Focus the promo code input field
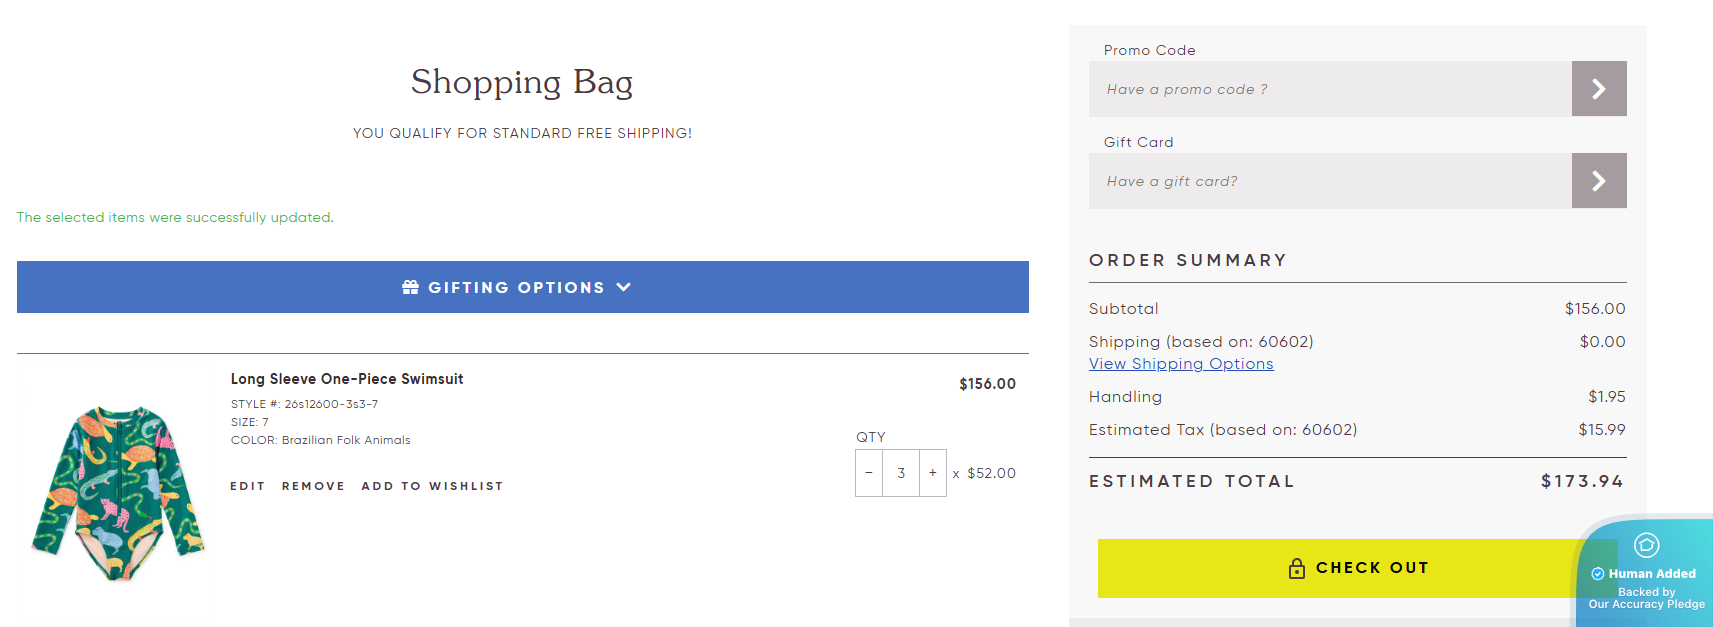The height and width of the screenshot is (627, 1713). pos(1330,89)
